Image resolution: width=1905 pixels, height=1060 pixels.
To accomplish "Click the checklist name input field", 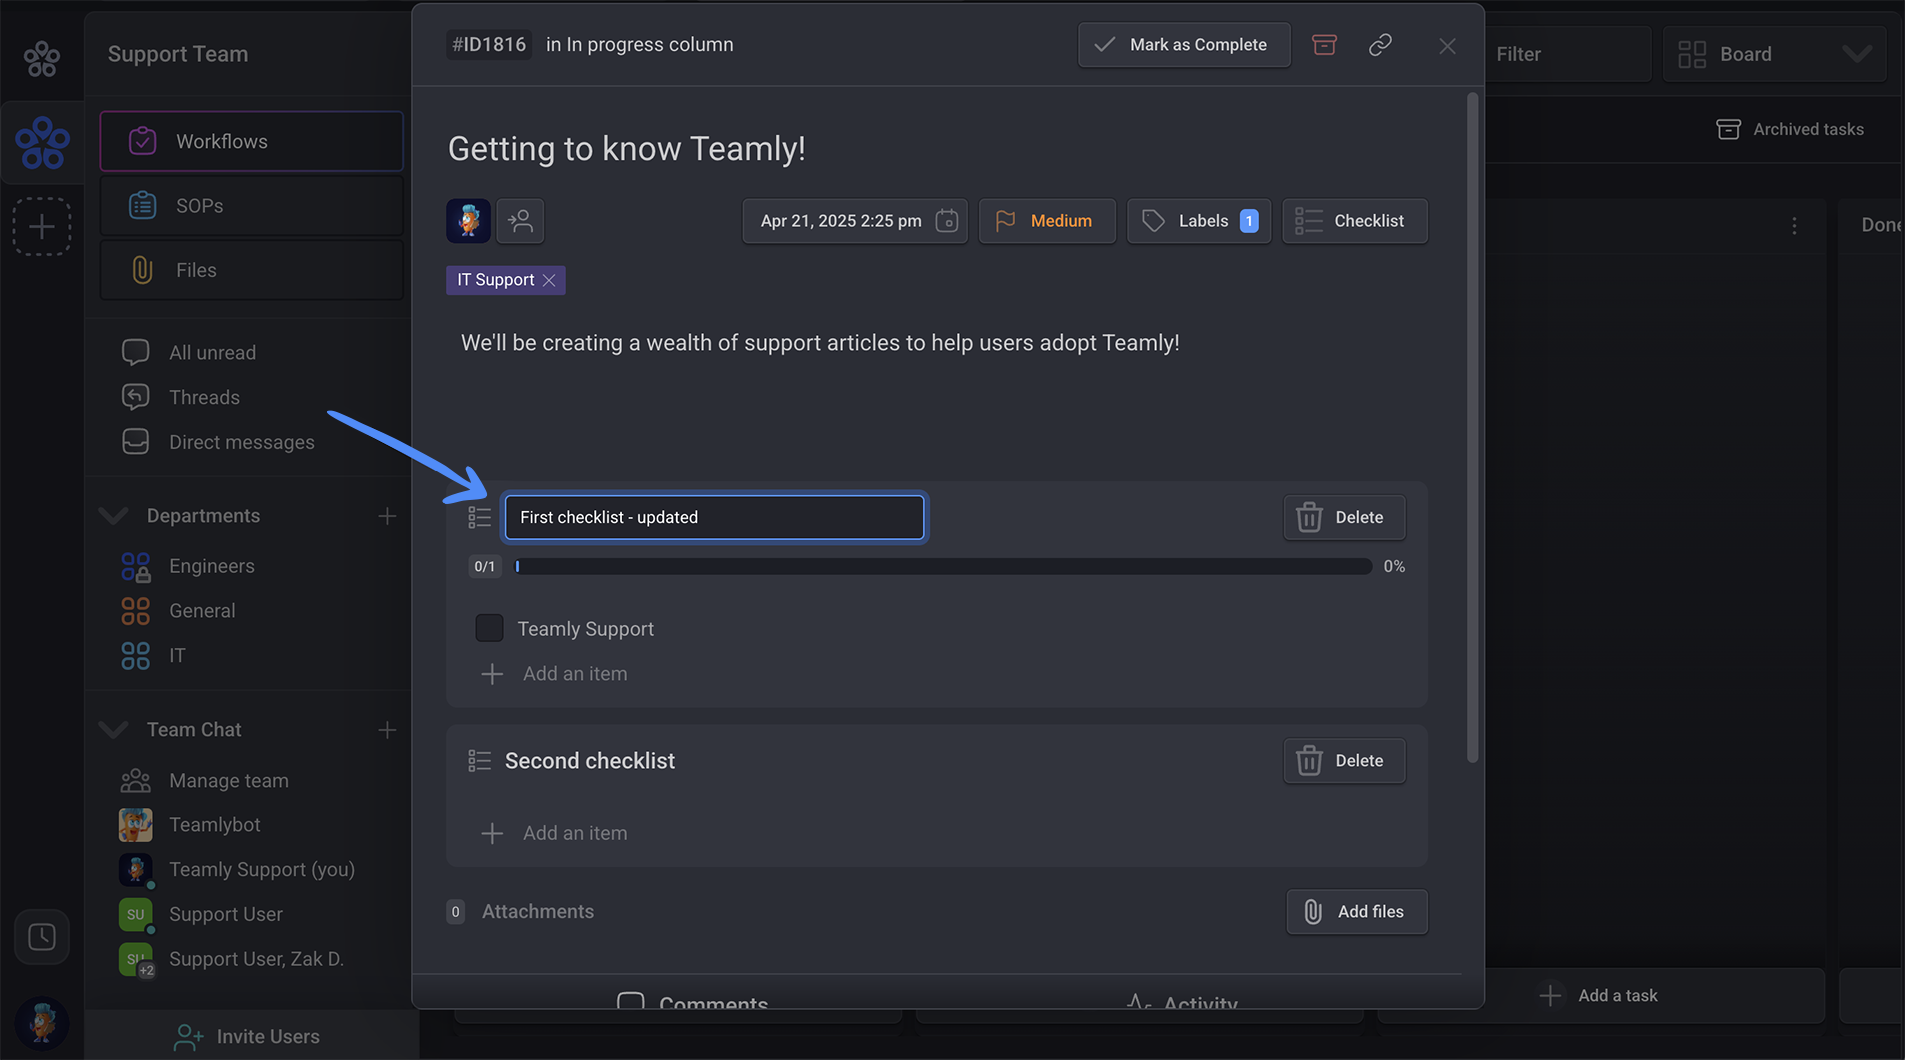I will point(715,517).
